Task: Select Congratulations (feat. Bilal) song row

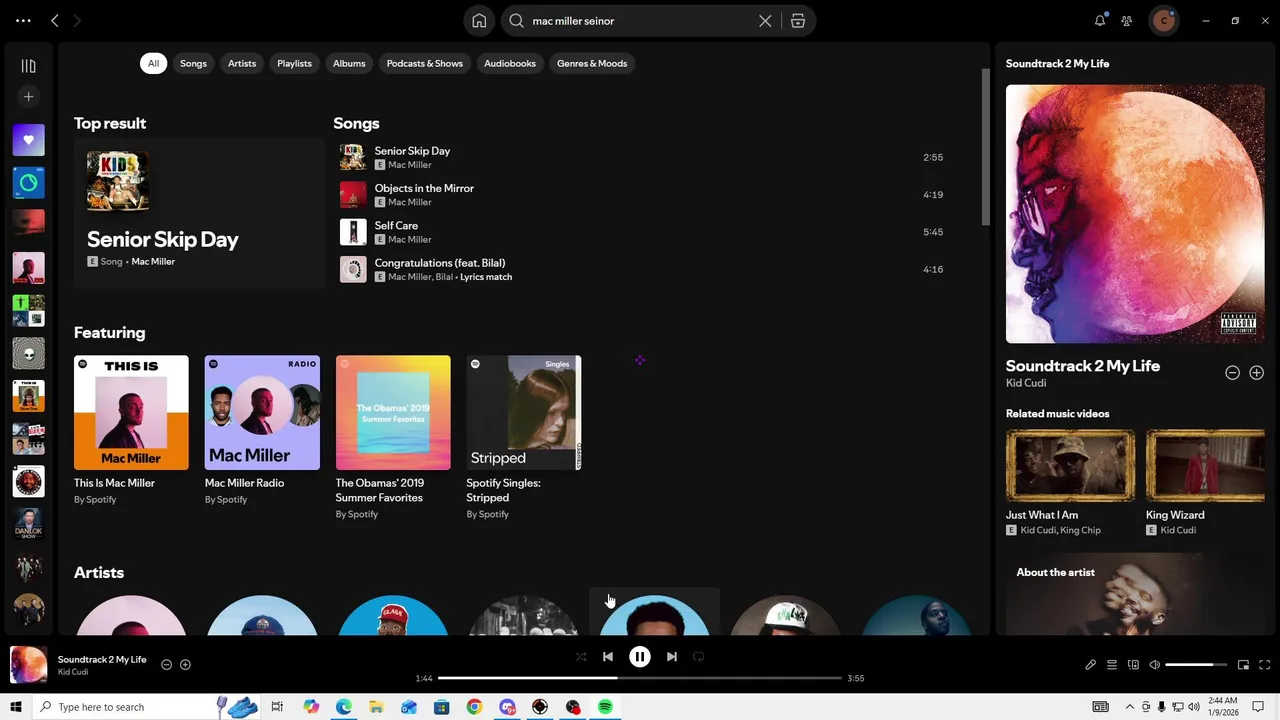Action: 642,269
